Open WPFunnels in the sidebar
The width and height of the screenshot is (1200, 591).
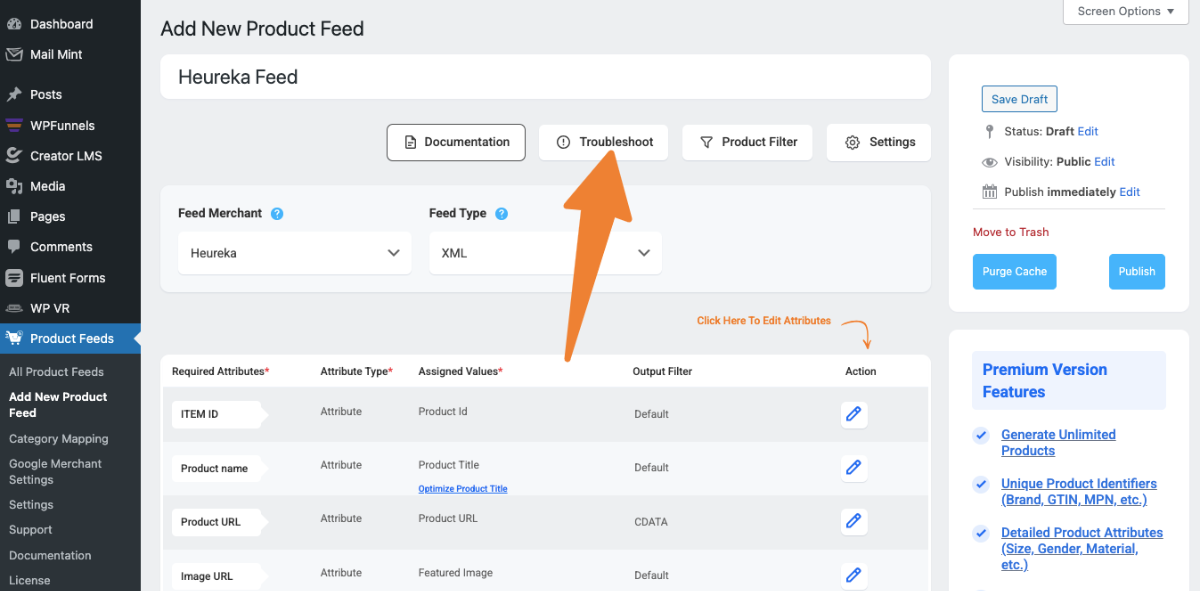coord(62,125)
